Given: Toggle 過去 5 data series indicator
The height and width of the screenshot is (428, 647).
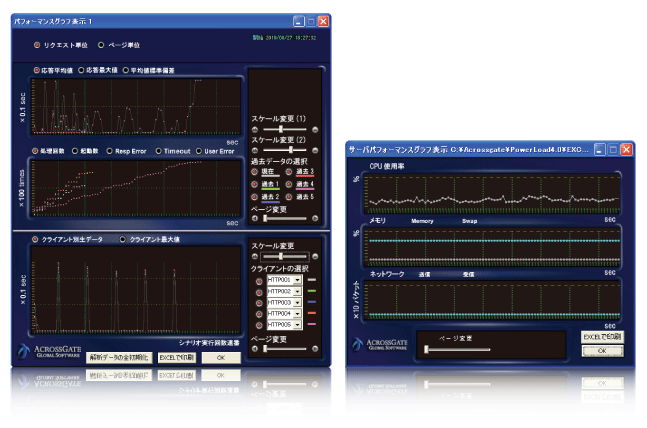Looking at the screenshot, I should coord(289,197).
